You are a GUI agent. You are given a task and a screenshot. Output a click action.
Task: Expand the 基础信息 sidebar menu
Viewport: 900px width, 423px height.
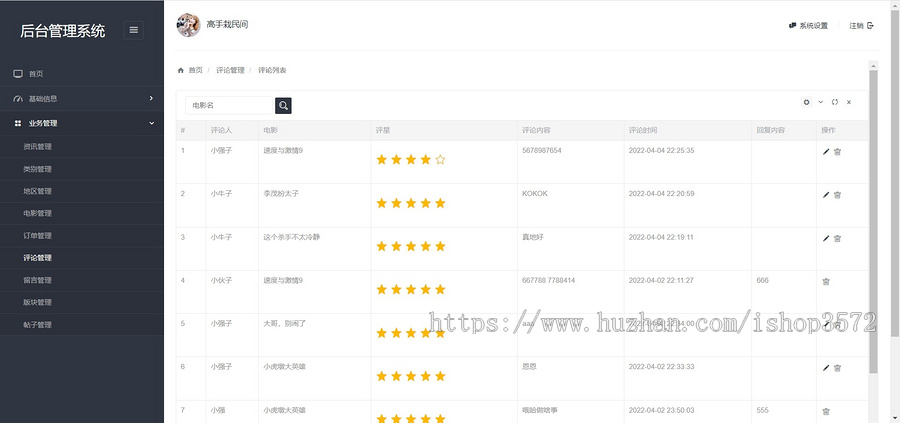point(82,98)
